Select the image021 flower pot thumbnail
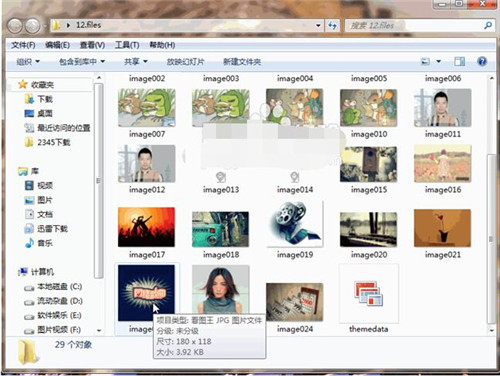The height and width of the screenshot is (376, 500). 442,228
